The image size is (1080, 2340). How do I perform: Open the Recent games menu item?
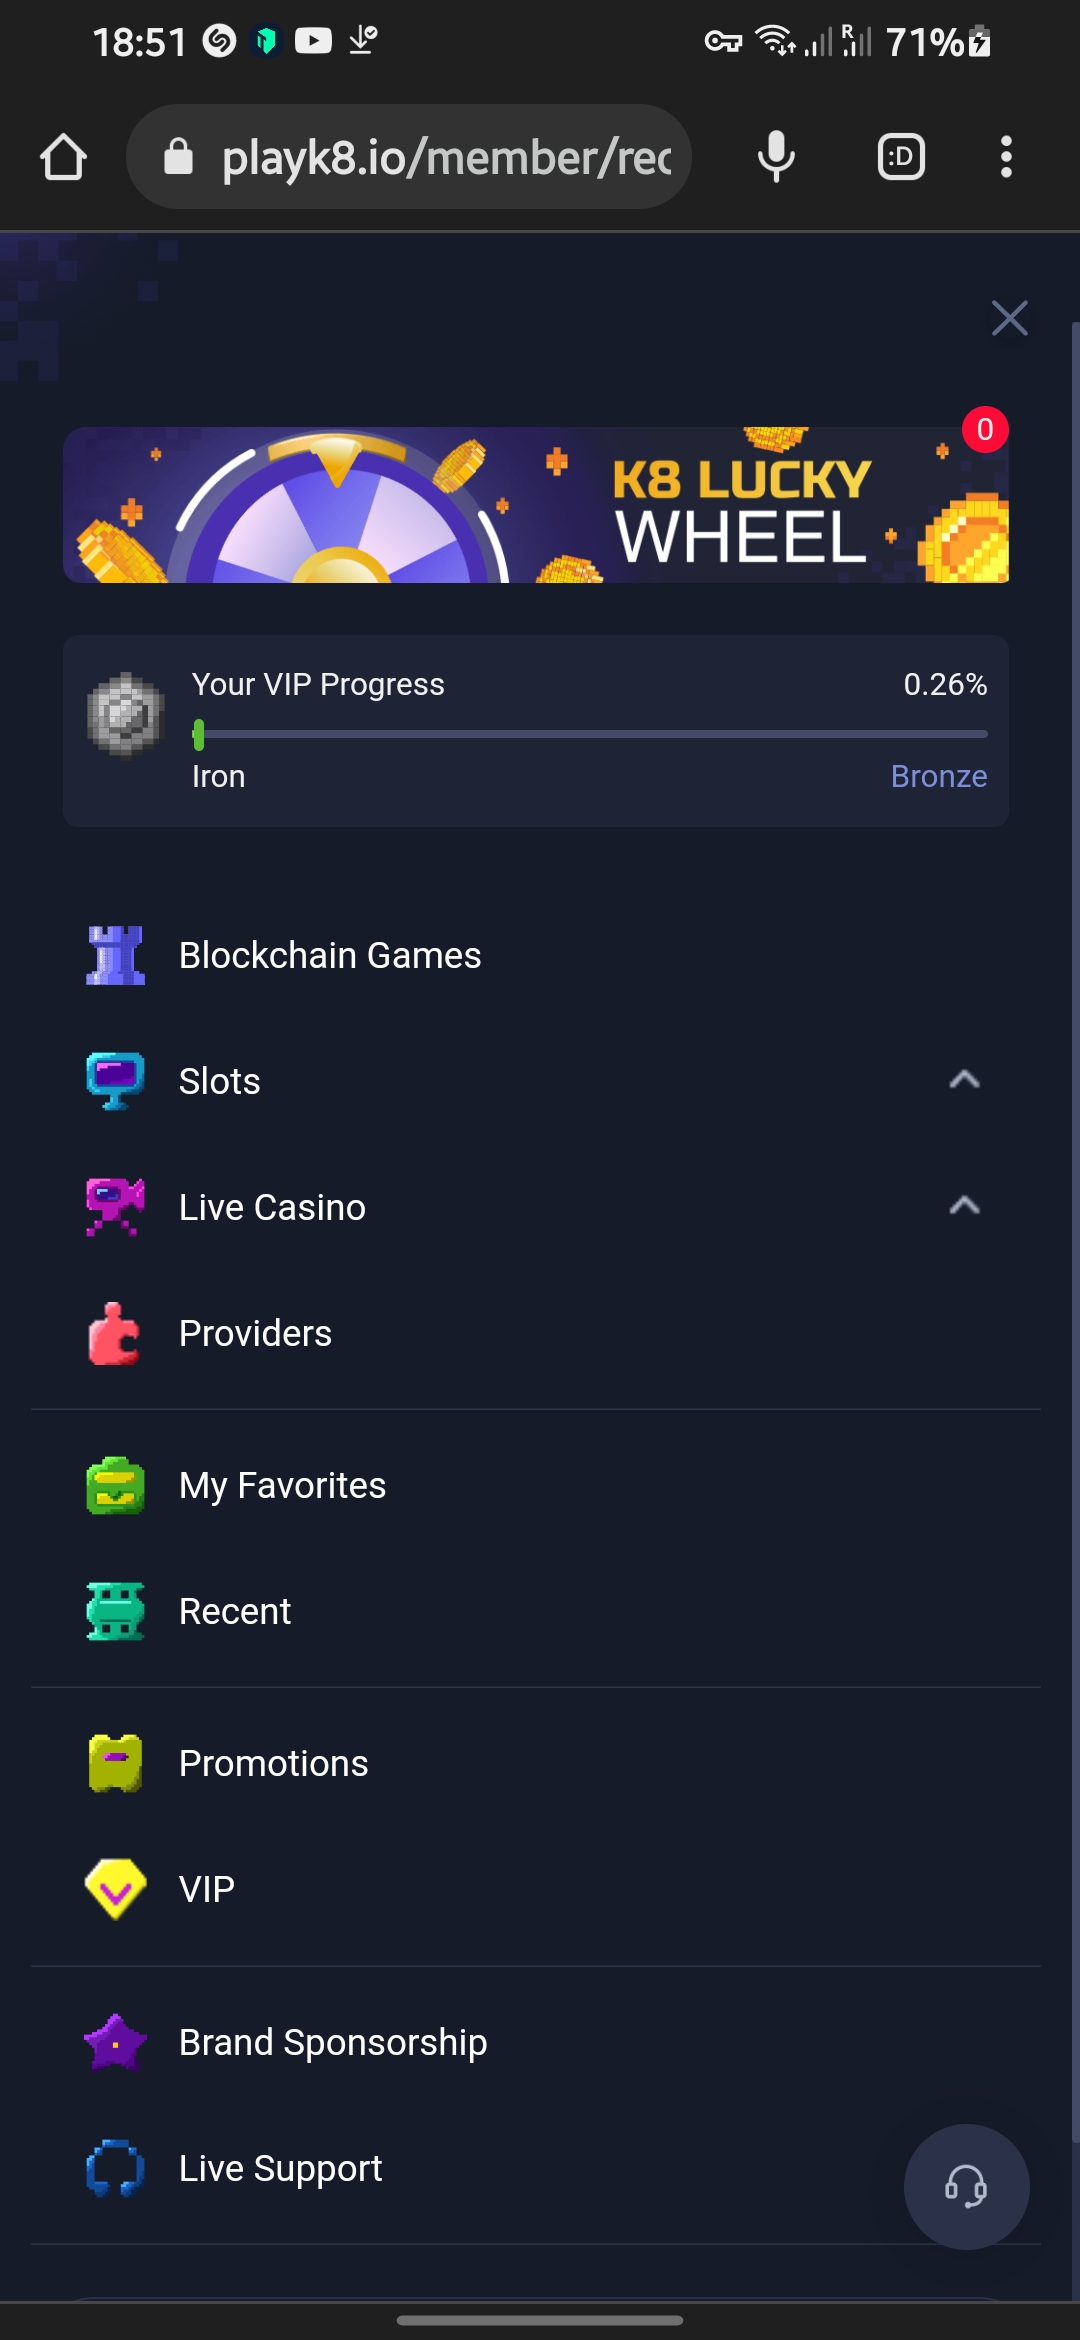point(235,1612)
